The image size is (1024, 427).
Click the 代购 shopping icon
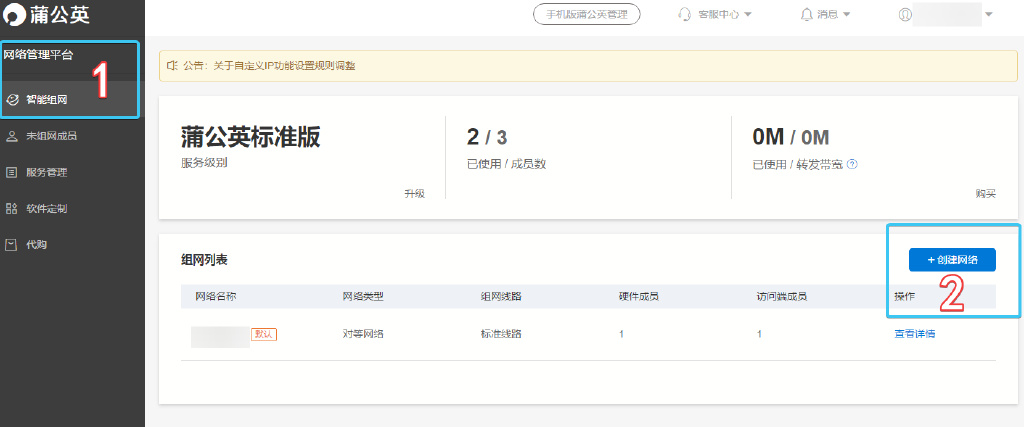click(x=11, y=245)
